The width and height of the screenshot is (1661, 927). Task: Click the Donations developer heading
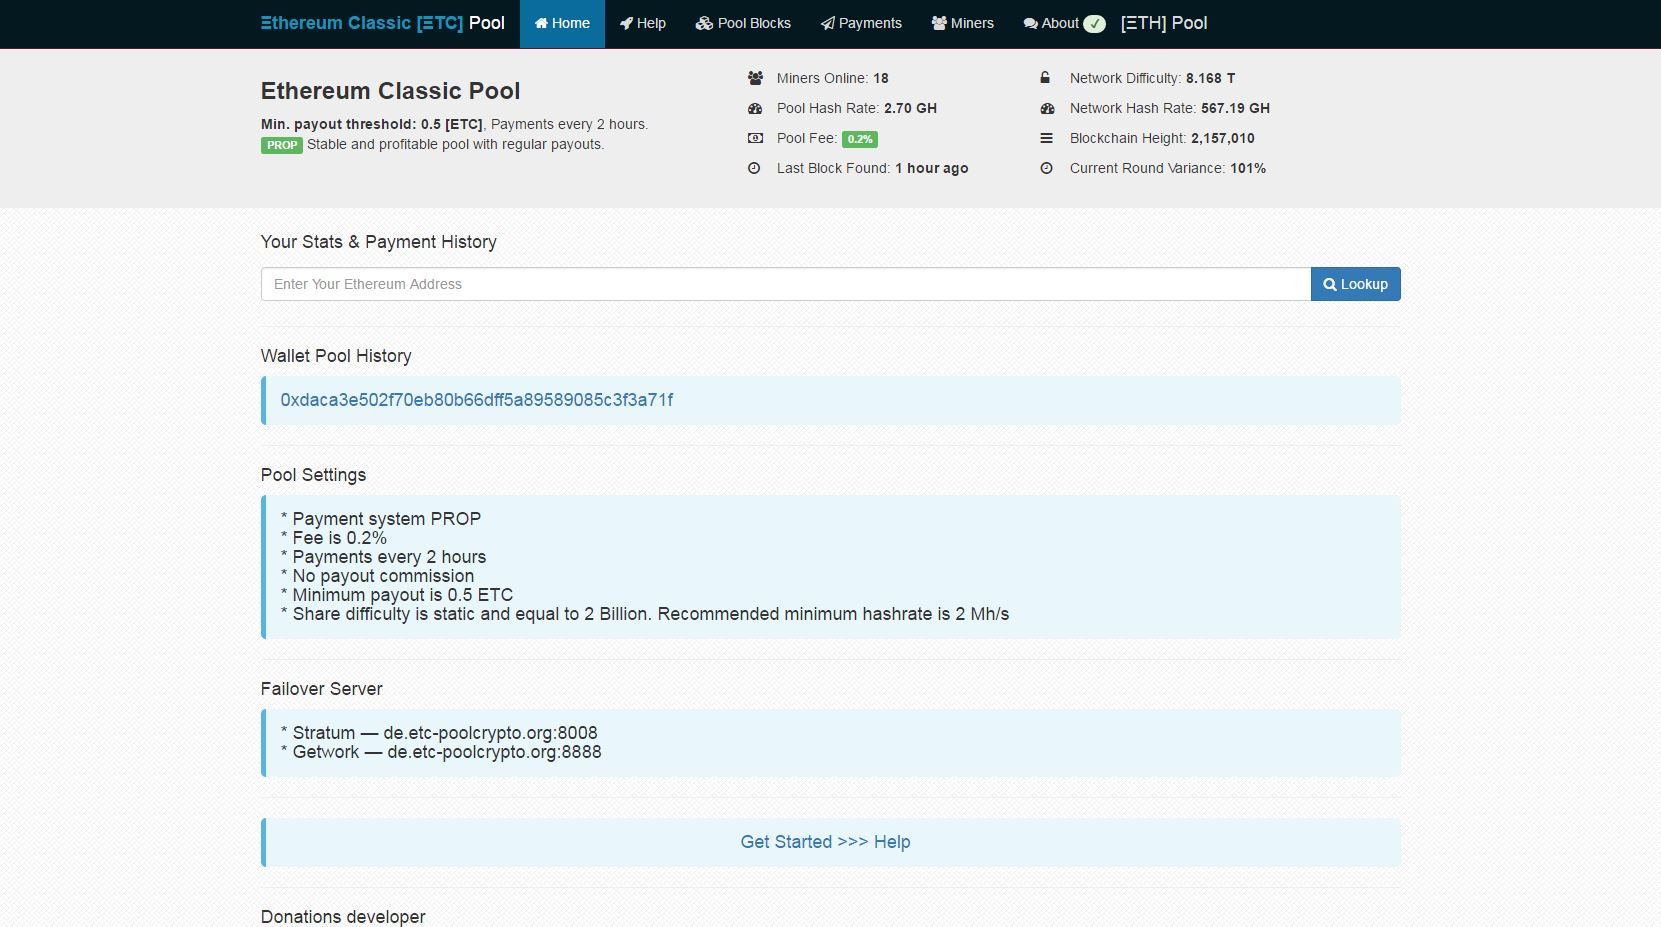click(x=343, y=917)
